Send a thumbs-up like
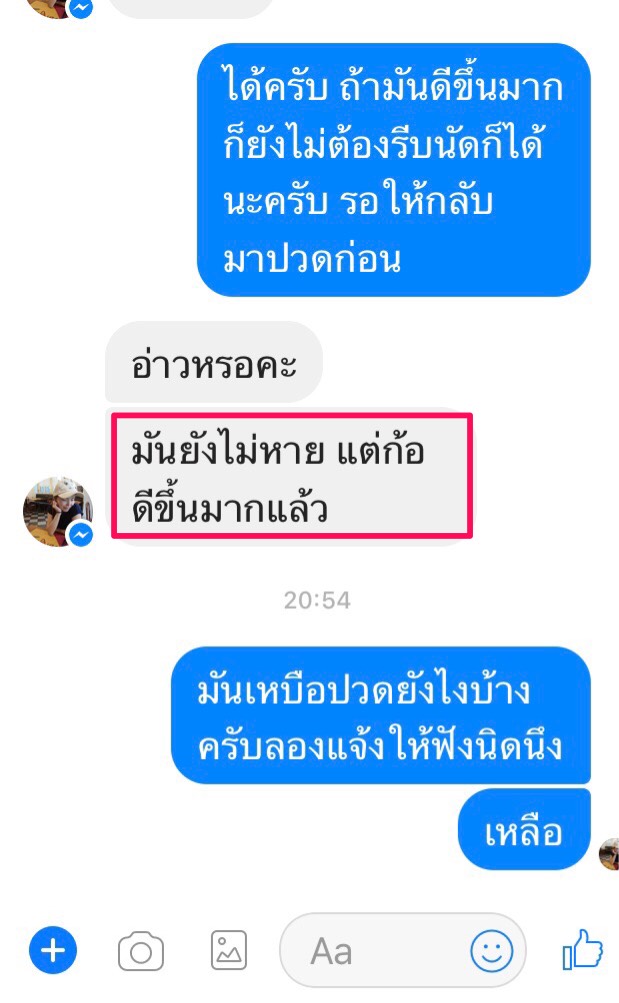619x1003 pixels. coord(583,949)
